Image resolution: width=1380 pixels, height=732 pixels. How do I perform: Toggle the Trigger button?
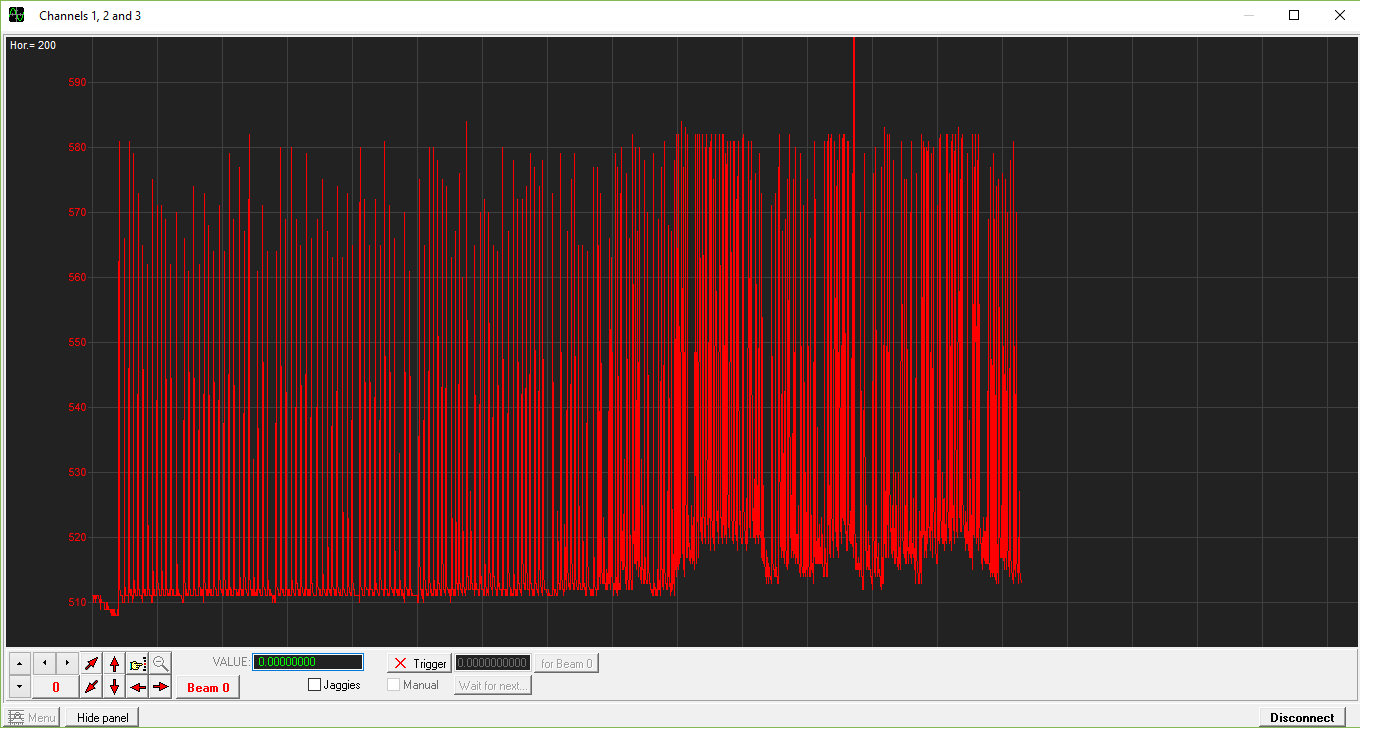click(419, 663)
